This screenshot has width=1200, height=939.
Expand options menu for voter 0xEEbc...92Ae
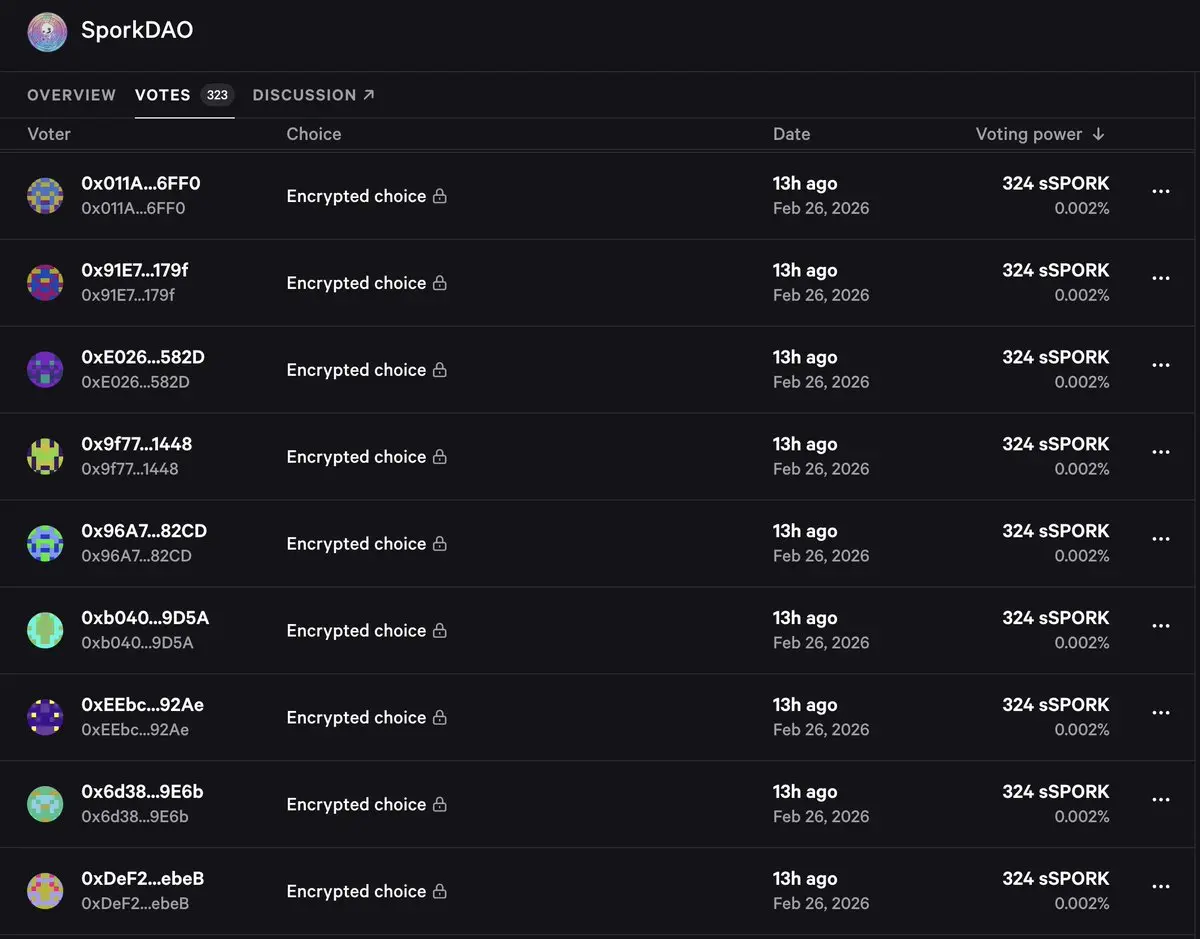(1160, 713)
